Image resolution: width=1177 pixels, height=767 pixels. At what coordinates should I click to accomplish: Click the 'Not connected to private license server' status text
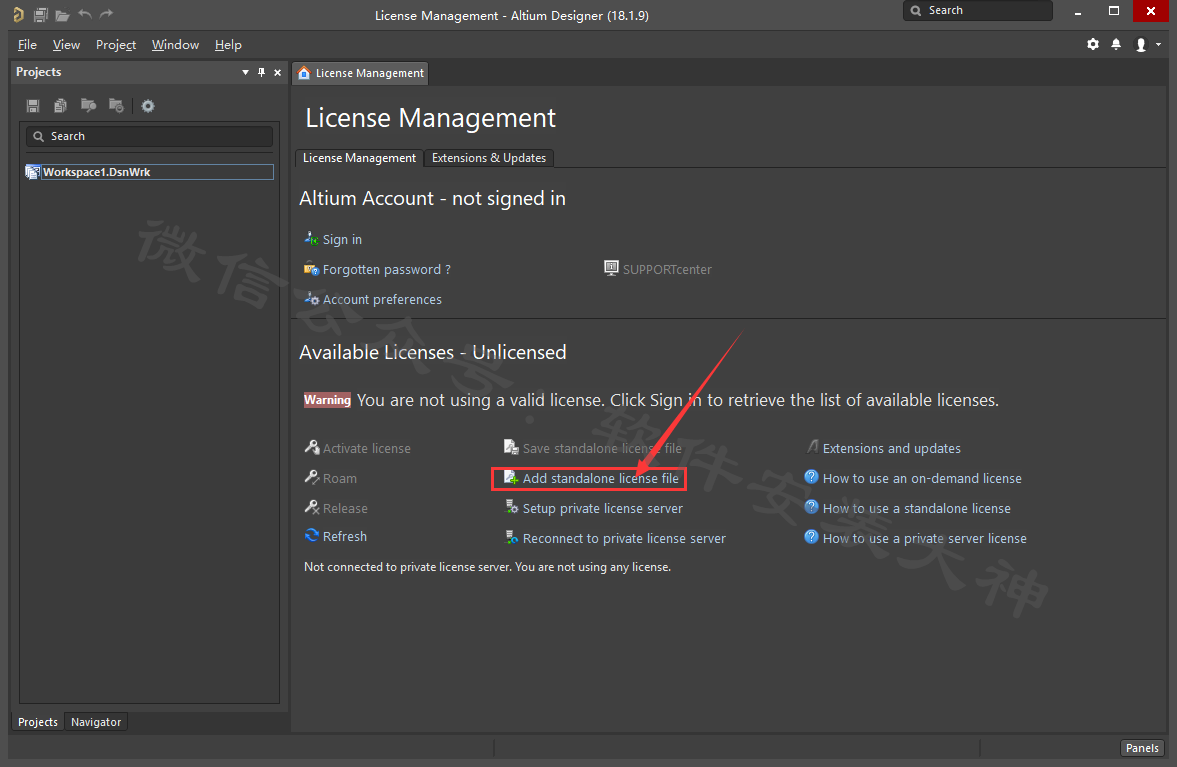coord(487,567)
